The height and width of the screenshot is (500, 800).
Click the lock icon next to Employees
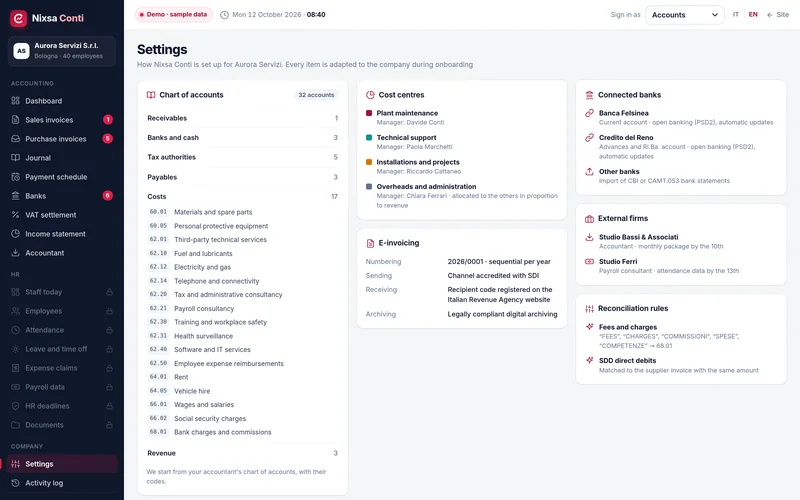(x=109, y=311)
